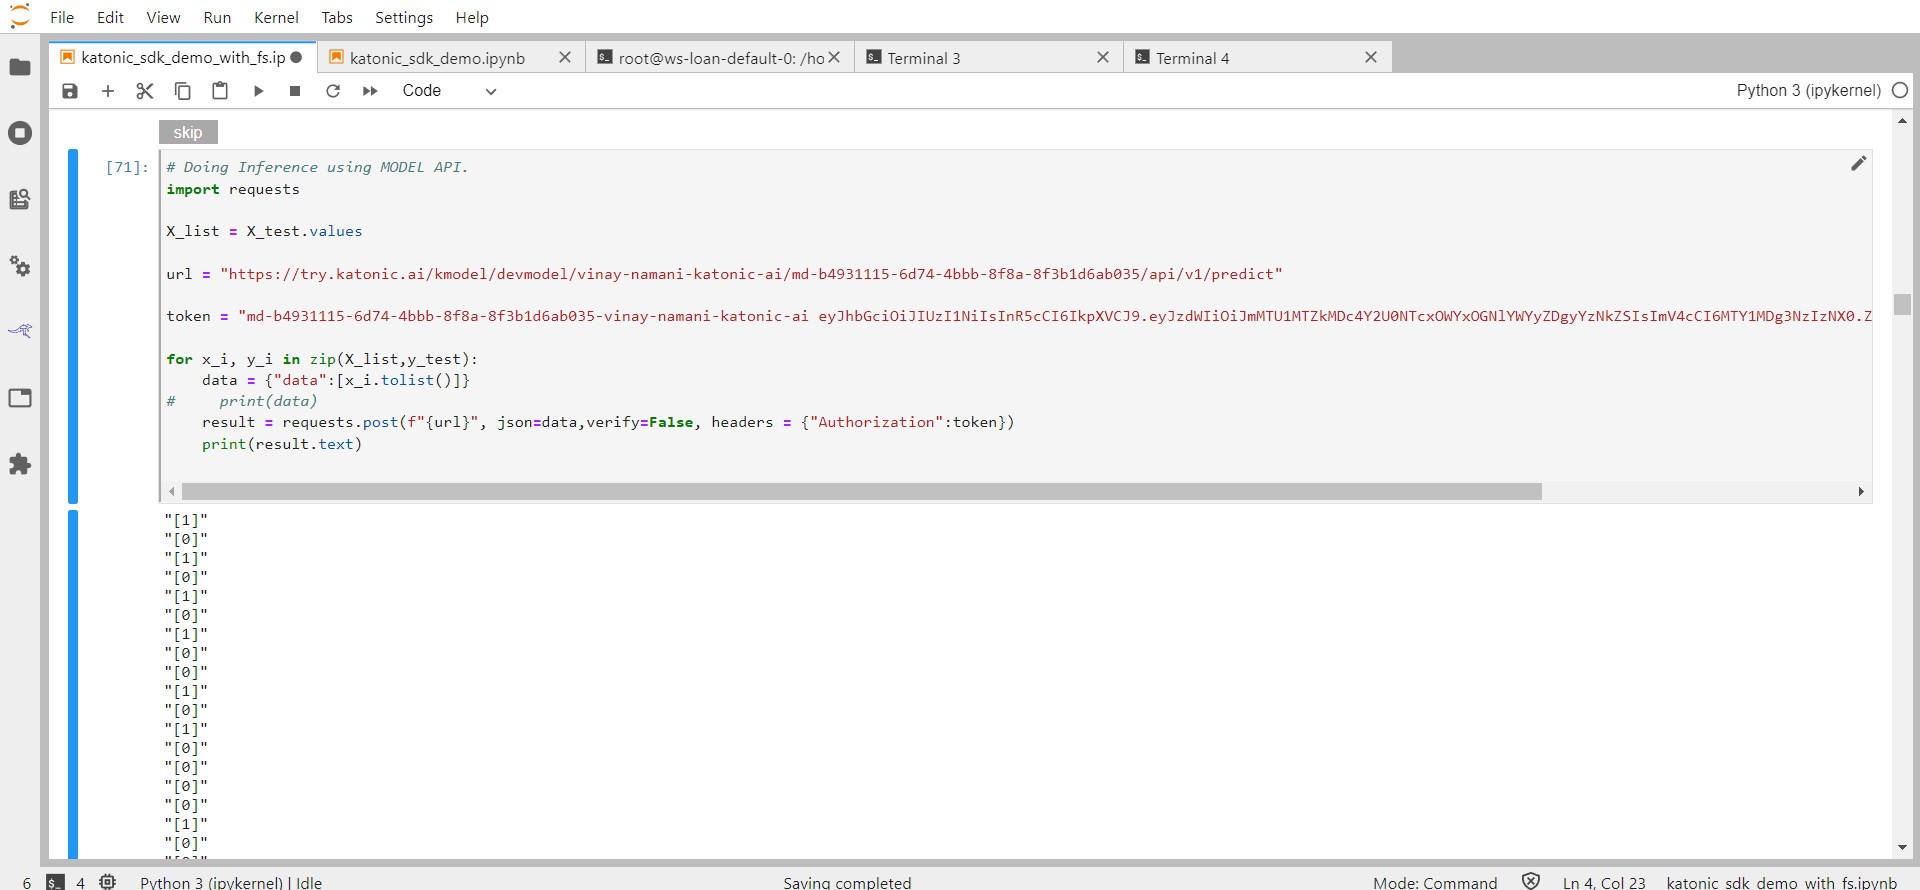Click the token assignment line in code
The height and width of the screenshot is (890, 1920).
[1018, 316]
